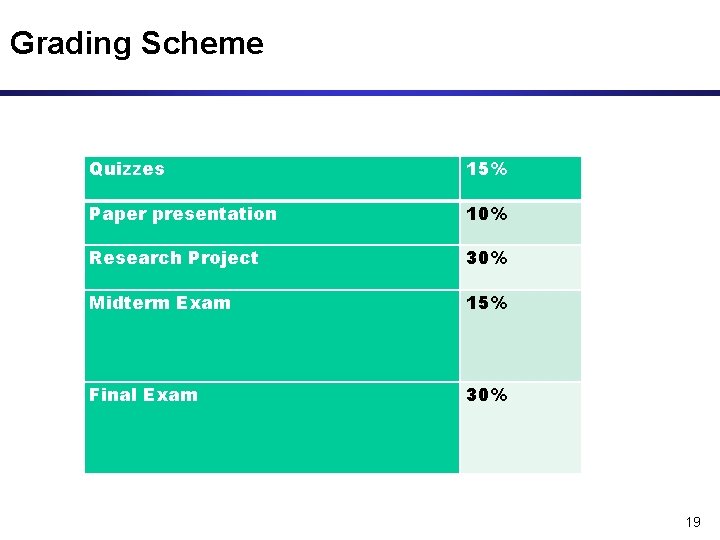
Task: Click the word Grading in the heading
Action: click(71, 45)
